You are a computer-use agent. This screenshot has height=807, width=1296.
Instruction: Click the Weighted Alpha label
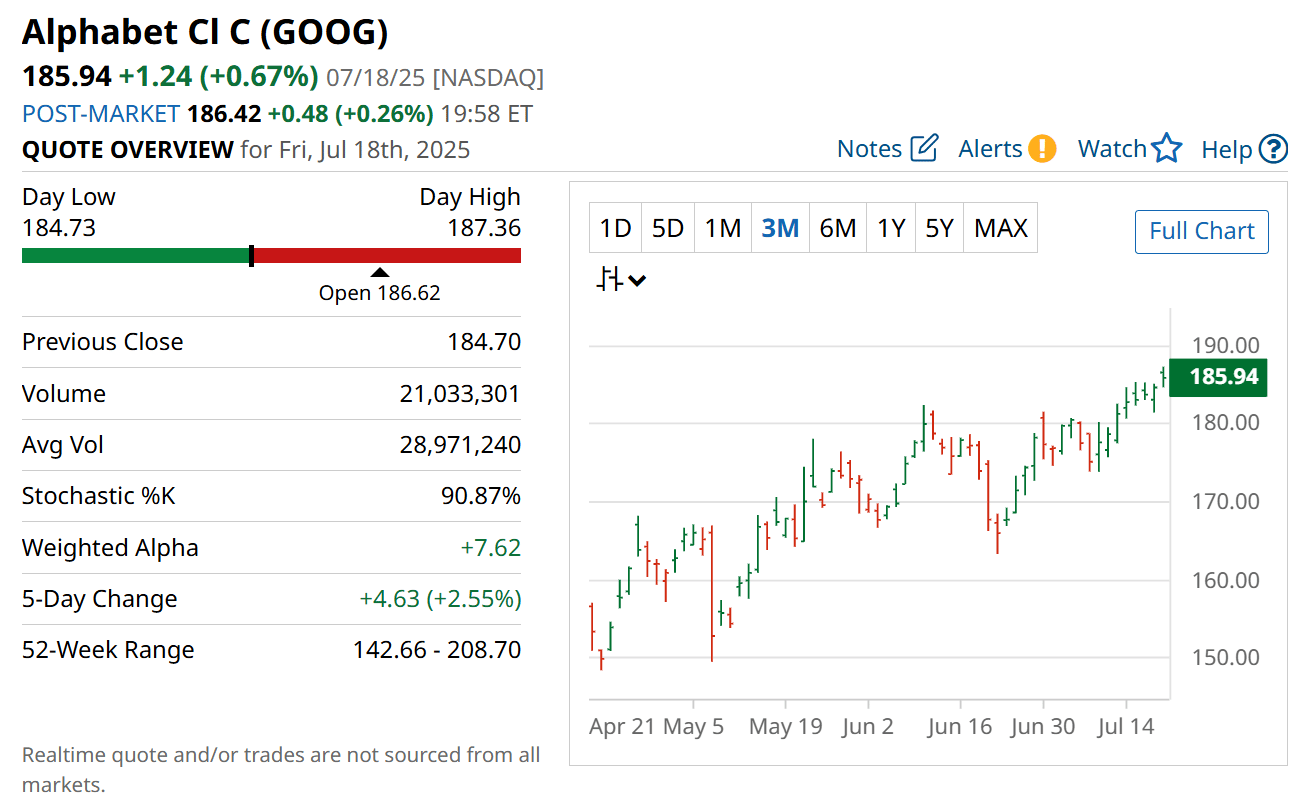pos(110,548)
